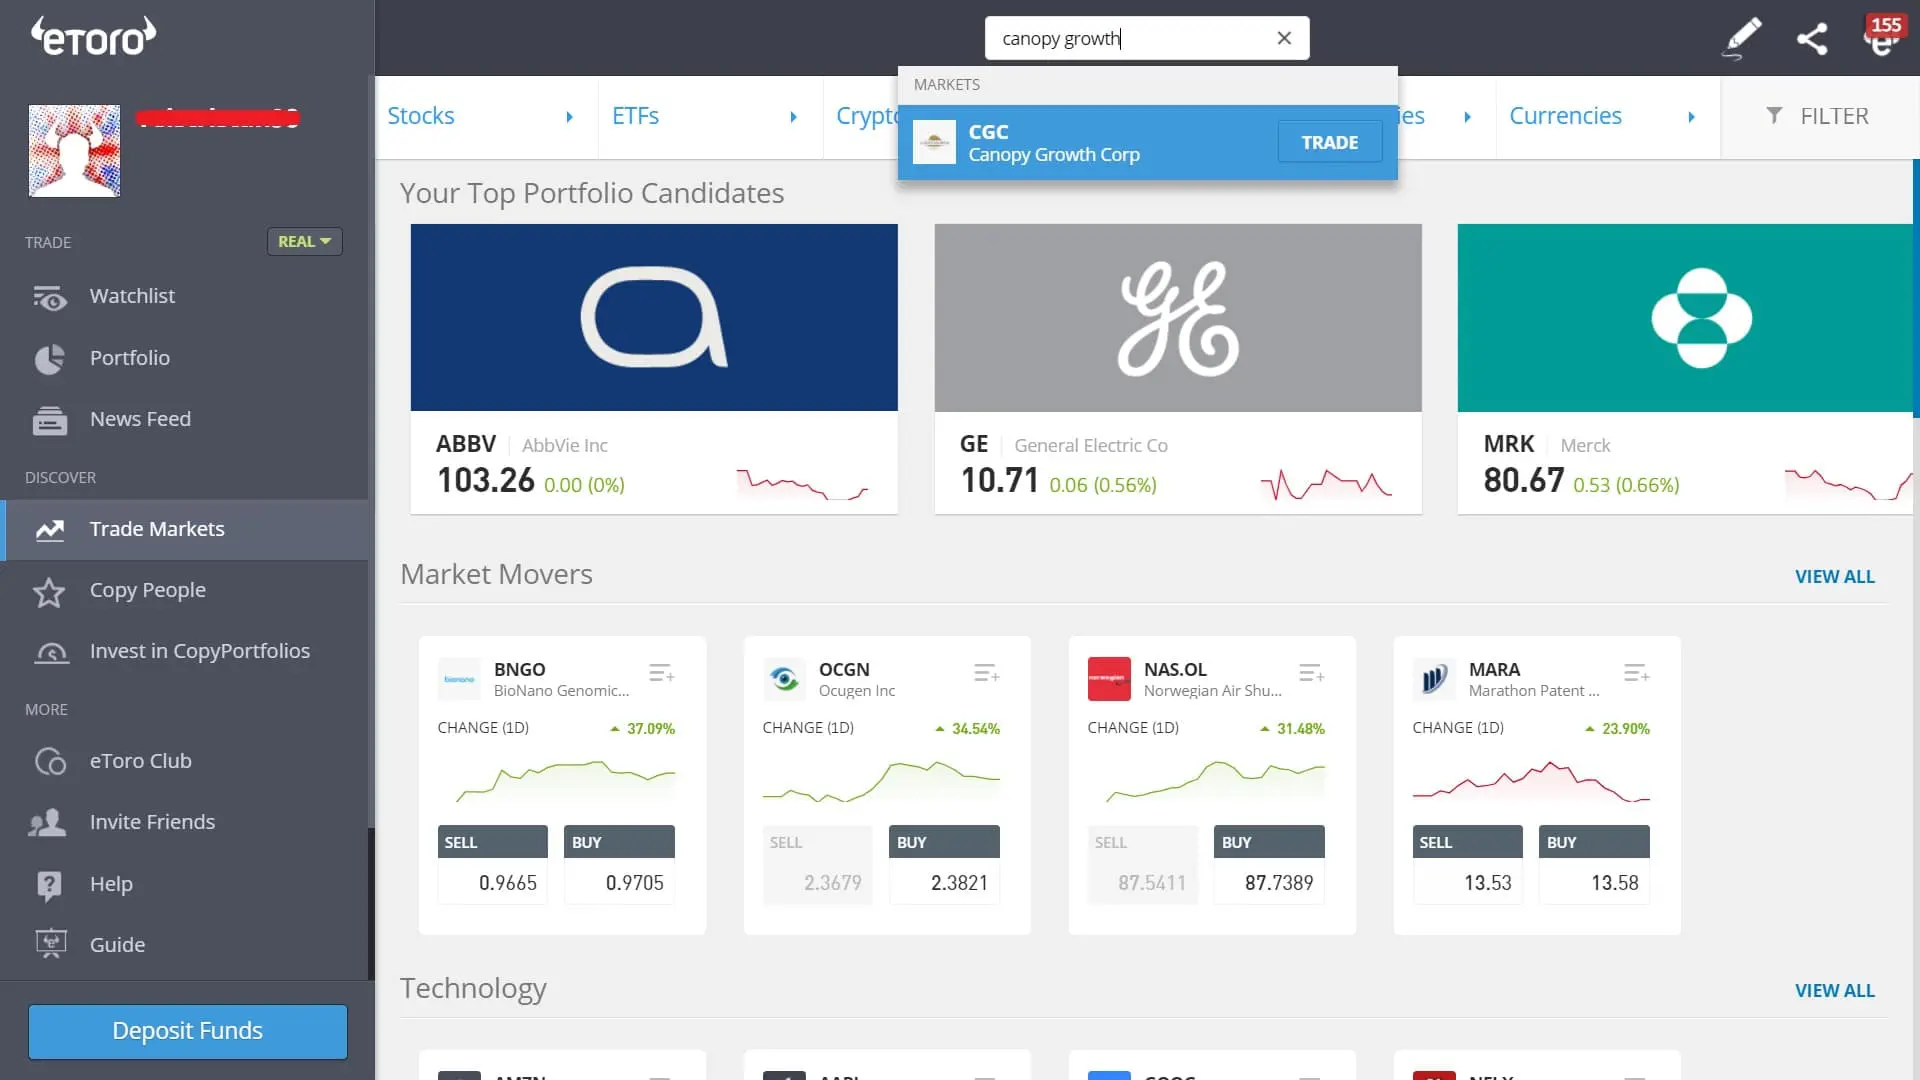
Task: Open the General Electric candidate card
Action: pyautogui.click(x=1177, y=368)
